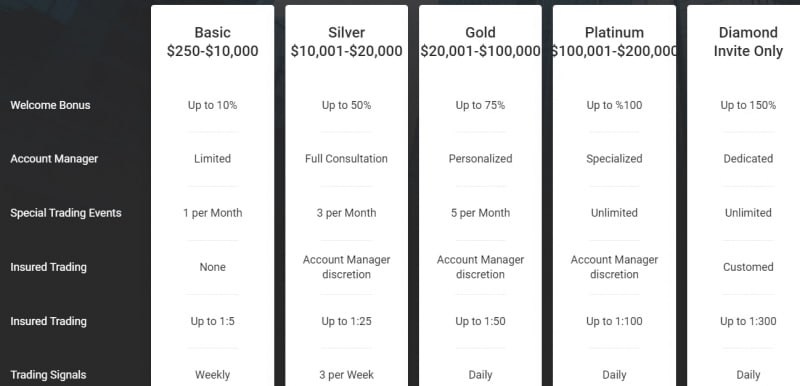Select 'Personalized' account manager in Gold

480,159
